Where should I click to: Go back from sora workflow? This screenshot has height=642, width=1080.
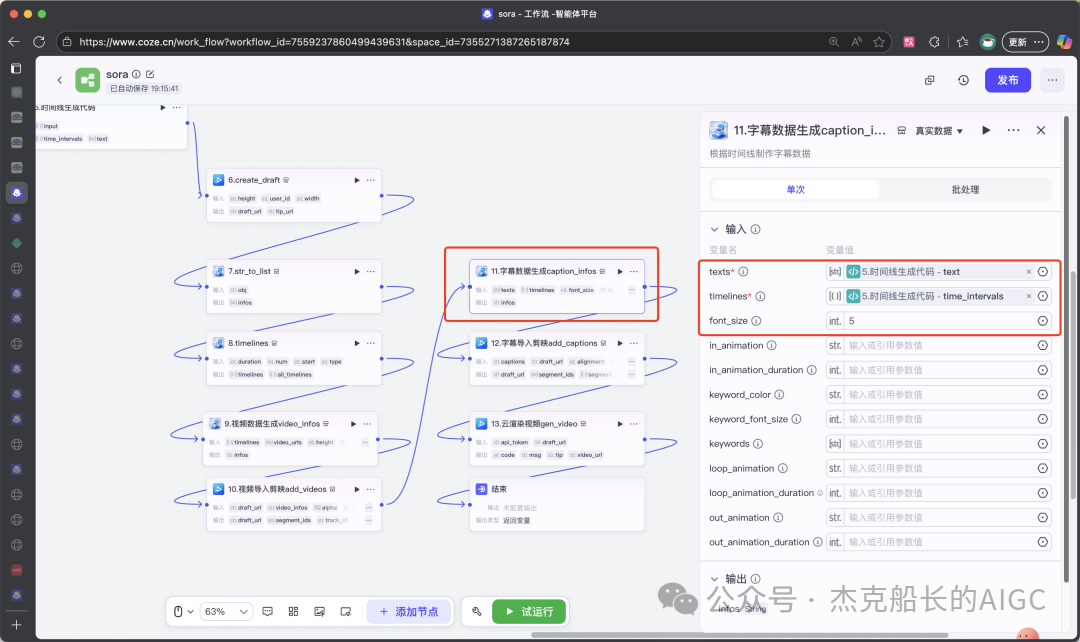point(59,80)
